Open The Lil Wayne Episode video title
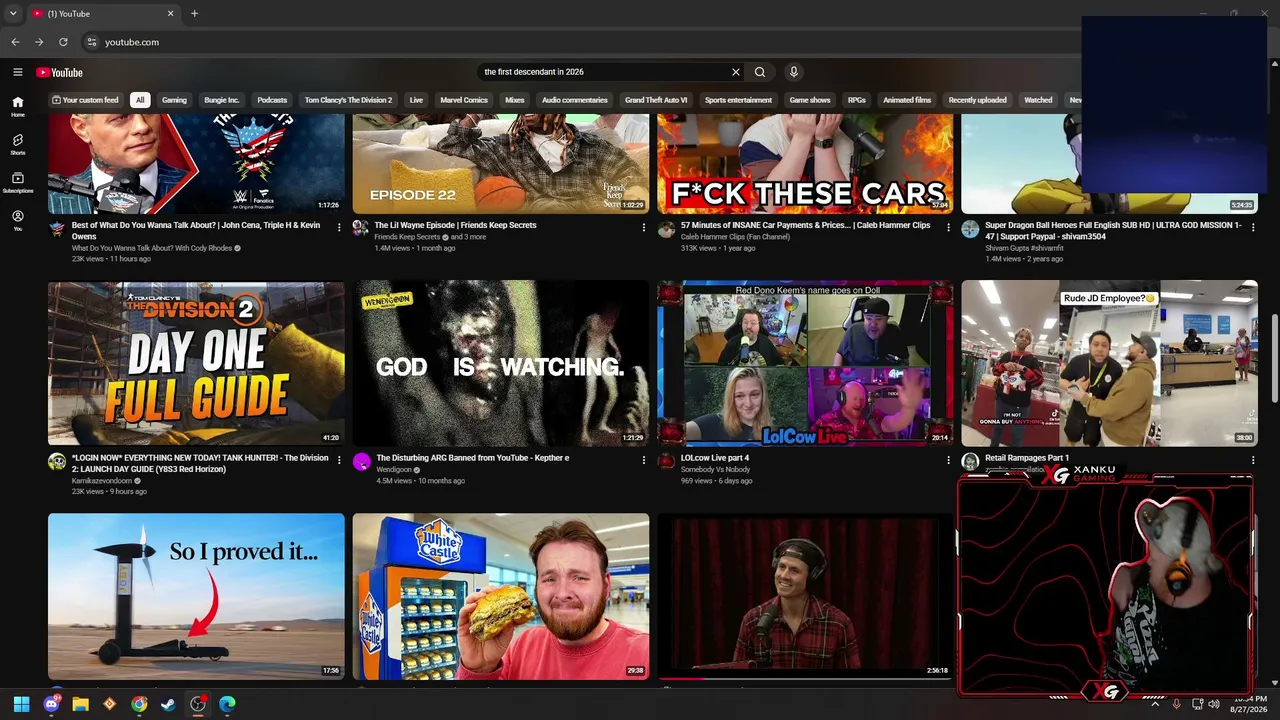 (x=455, y=225)
